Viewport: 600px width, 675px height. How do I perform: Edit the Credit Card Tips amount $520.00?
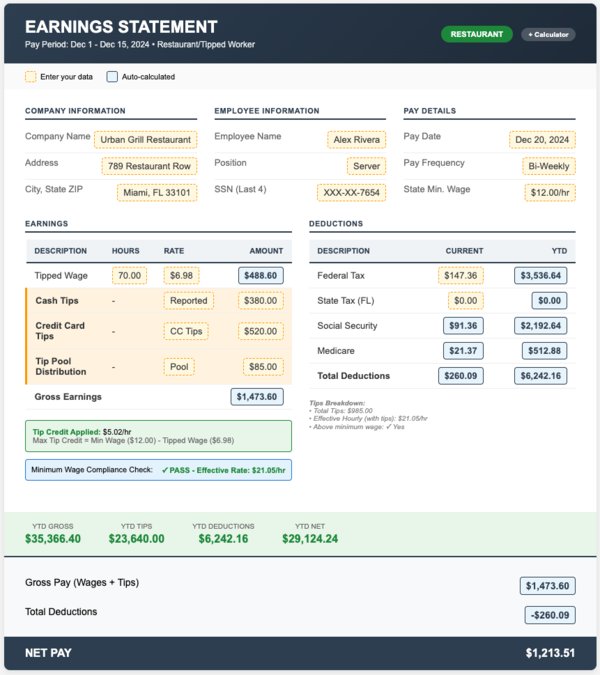coord(261,332)
